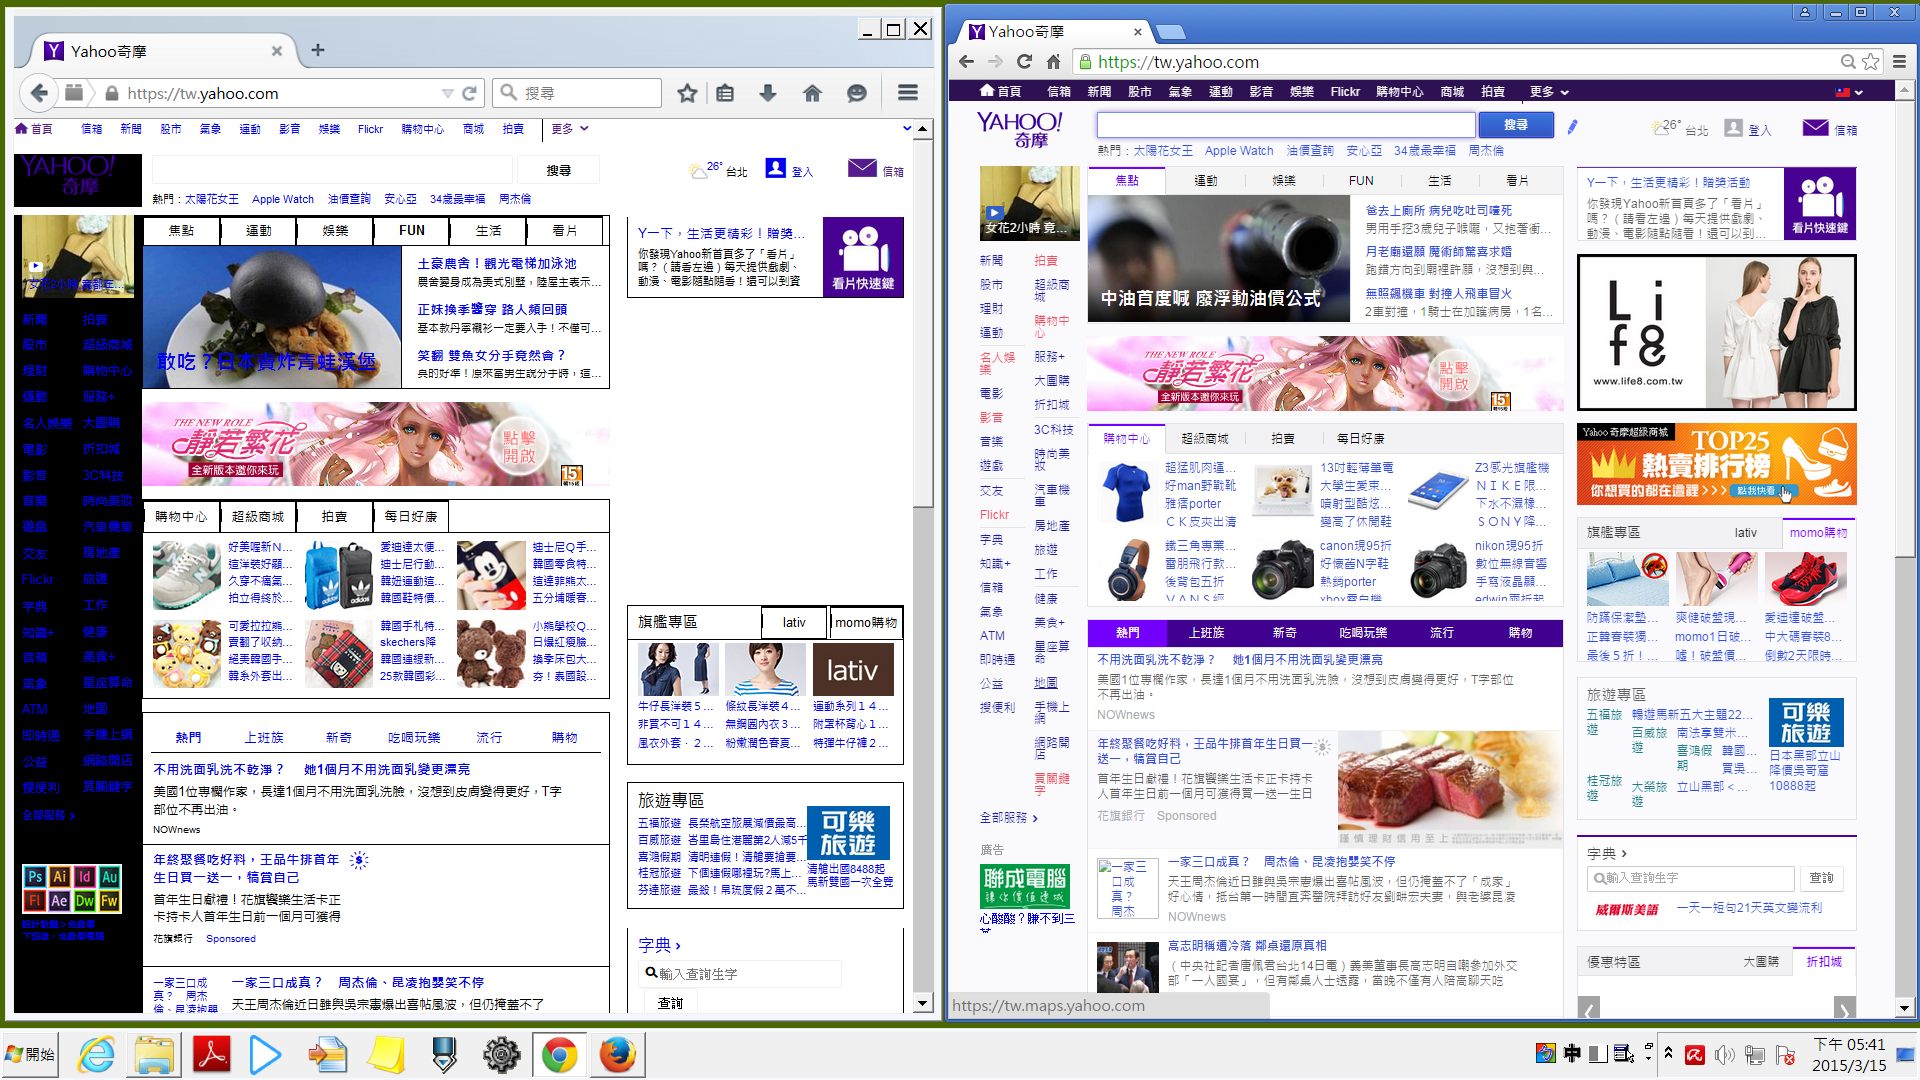Click Firefox vertical scrollbar down arrow

click(923, 1002)
